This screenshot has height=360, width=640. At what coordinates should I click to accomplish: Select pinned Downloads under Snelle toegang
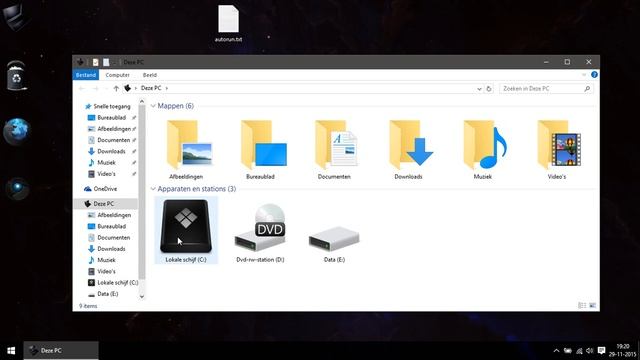111,151
